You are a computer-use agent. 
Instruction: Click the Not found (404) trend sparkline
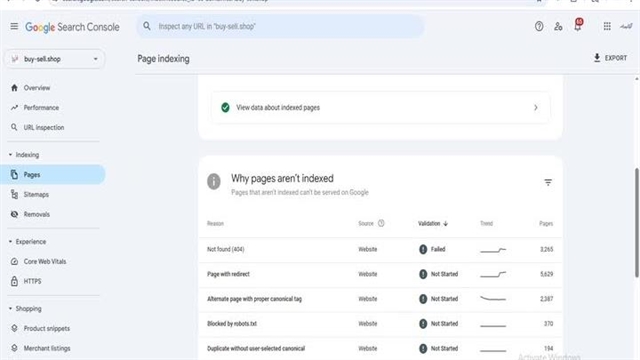(493, 250)
